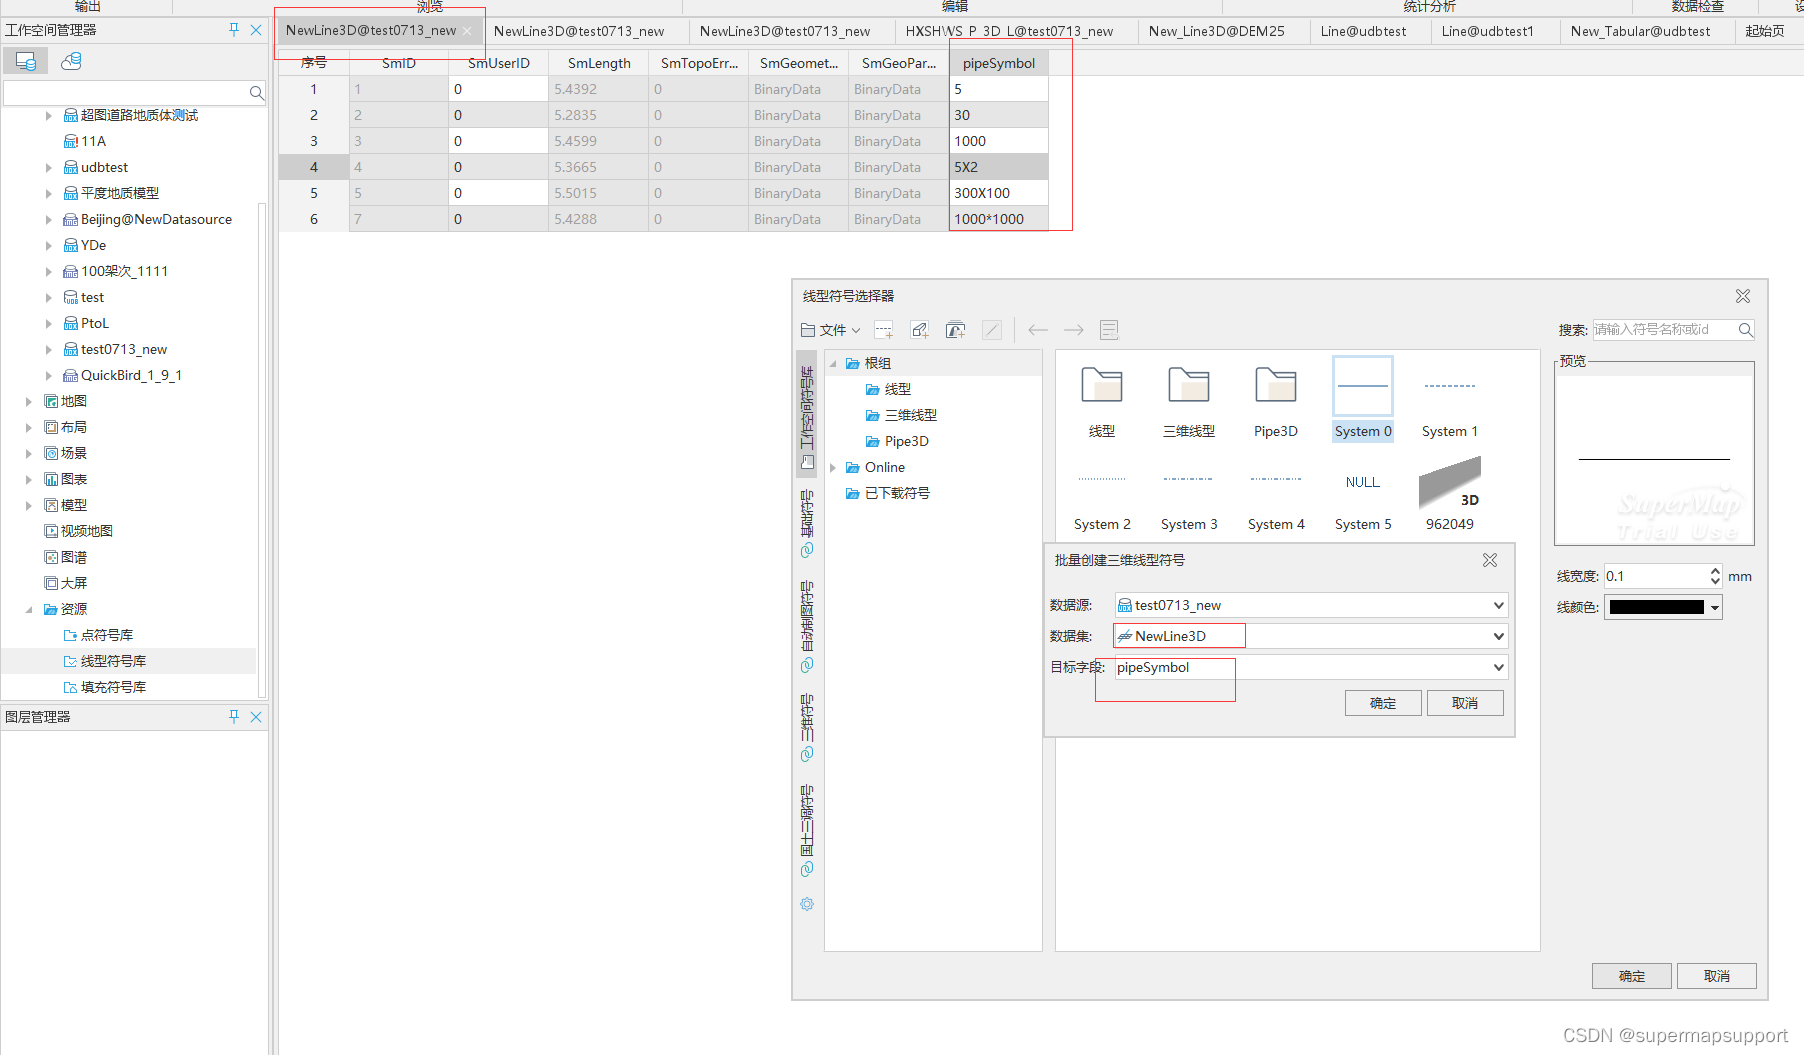
Task: Click the edit symbol toolbar icon
Action: coord(920,330)
